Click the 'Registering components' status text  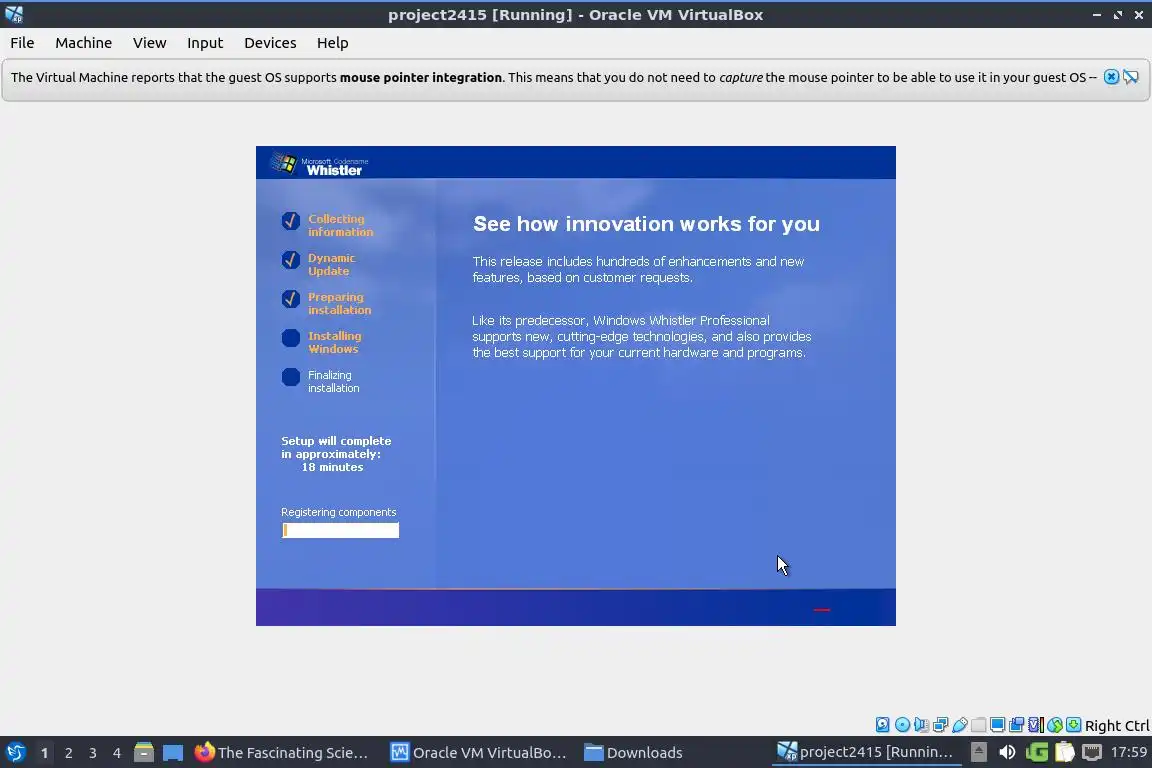pyautogui.click(x=339, y=512)
